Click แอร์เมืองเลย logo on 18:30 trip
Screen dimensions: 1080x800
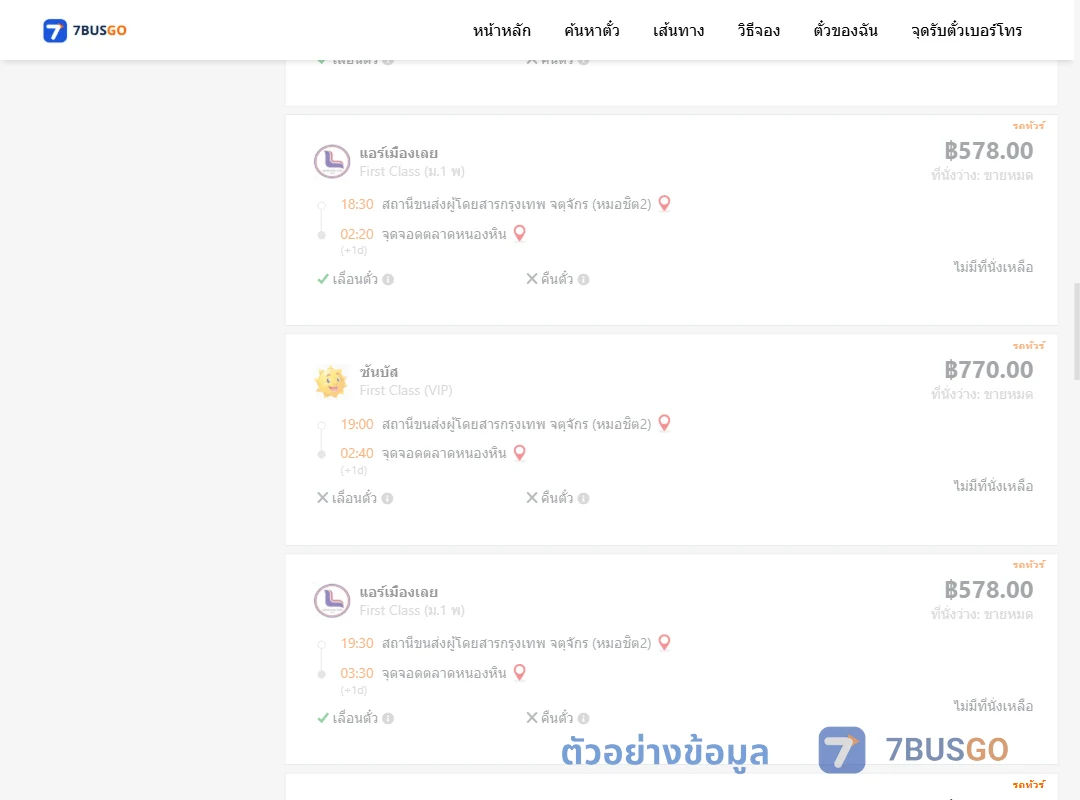tap(332, 162)
